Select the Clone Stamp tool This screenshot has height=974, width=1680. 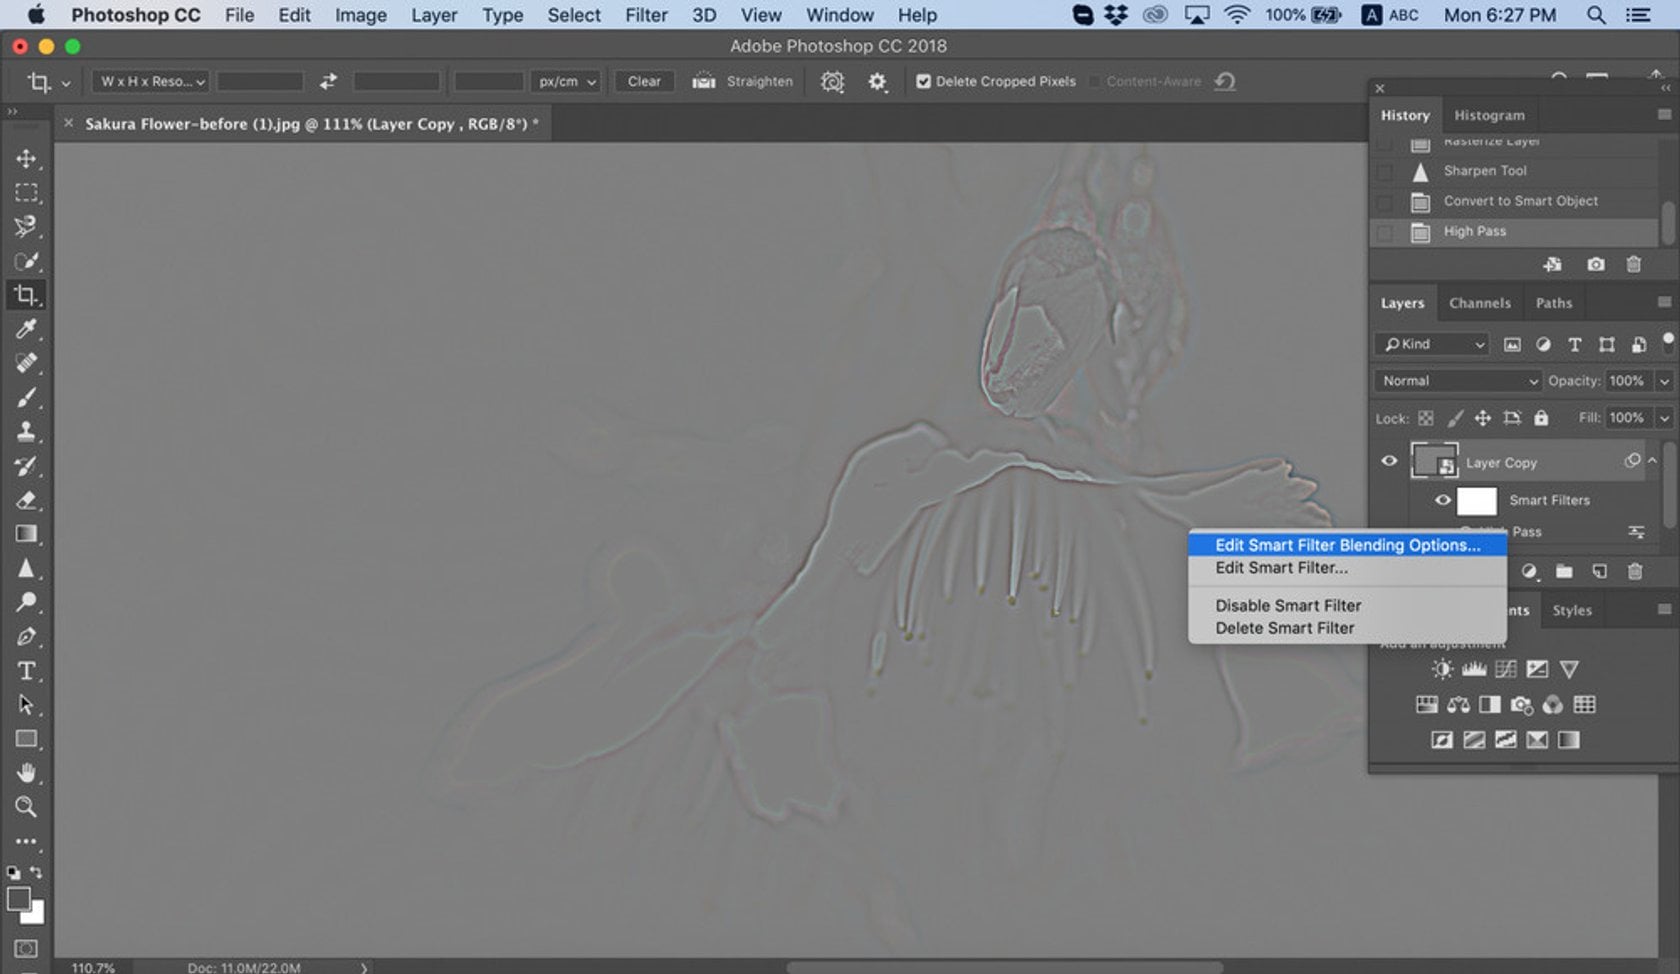coord(26,432)
